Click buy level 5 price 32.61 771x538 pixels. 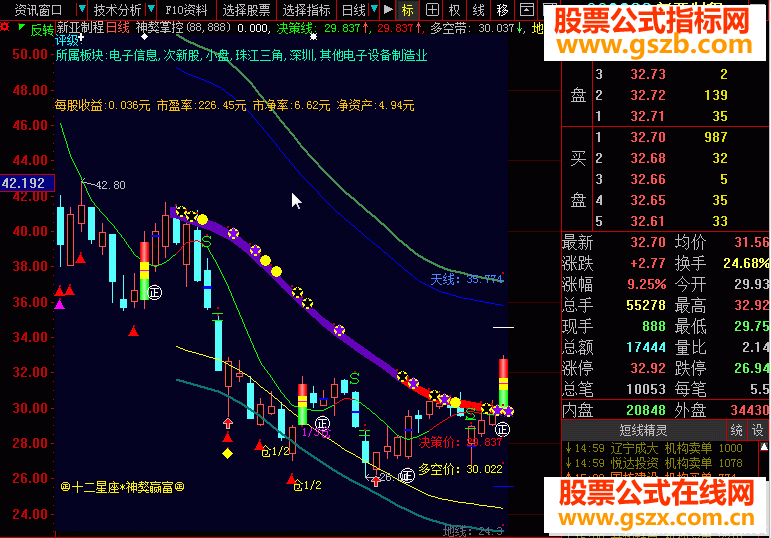(648, 221)
